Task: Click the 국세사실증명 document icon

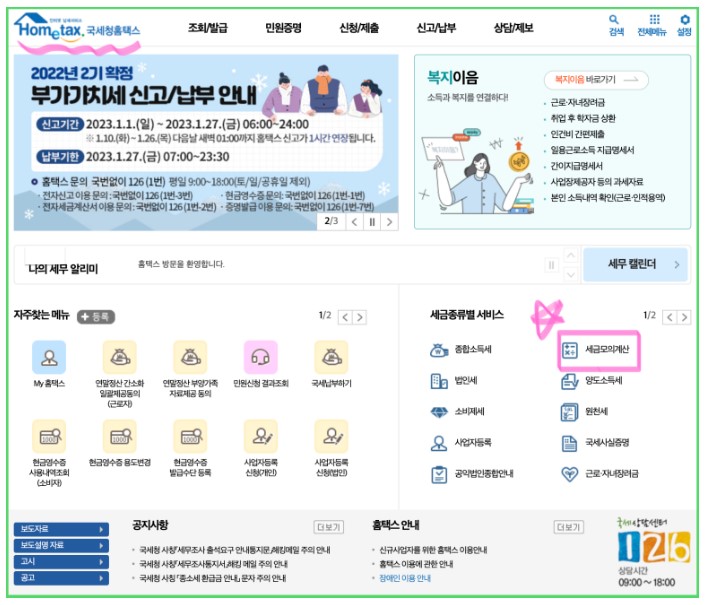Action: [570, 443]
